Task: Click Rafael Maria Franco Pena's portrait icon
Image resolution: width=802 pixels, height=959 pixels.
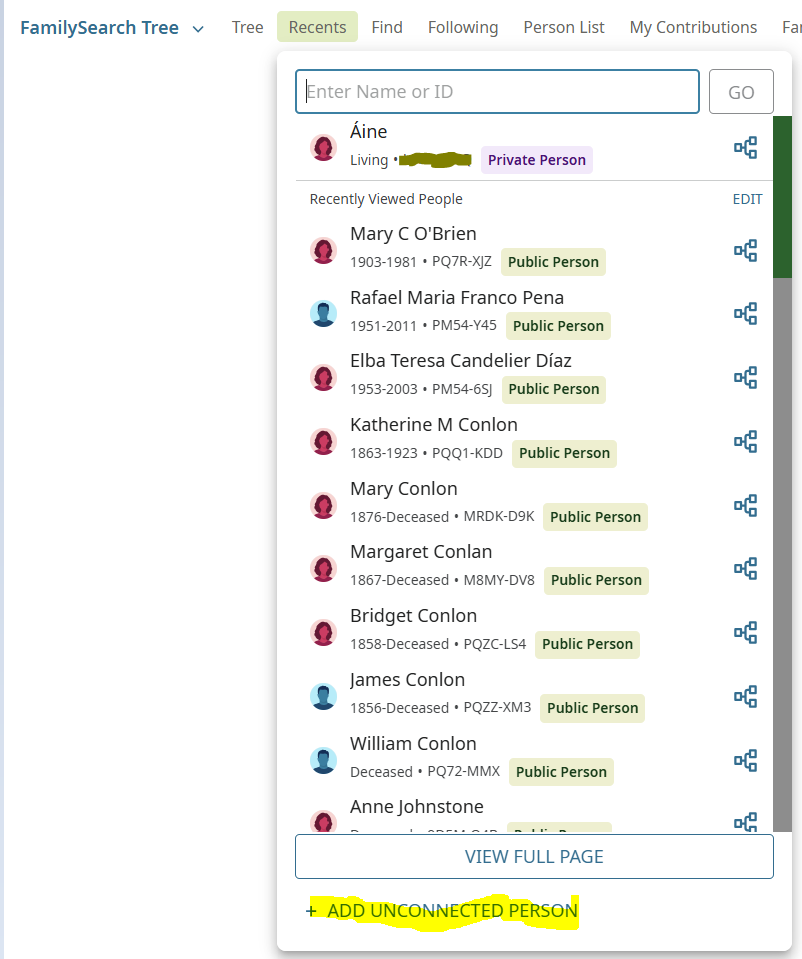Action: coord(323,314)
